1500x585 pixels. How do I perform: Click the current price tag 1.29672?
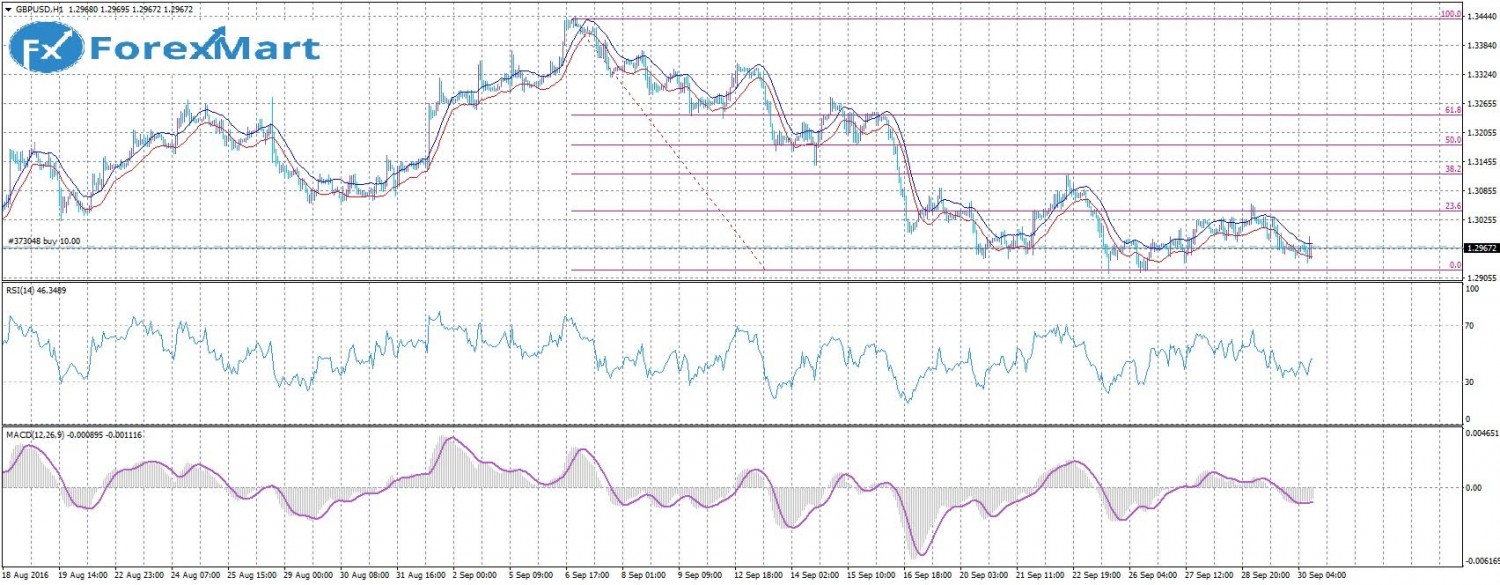click(x=1479, y=248)
